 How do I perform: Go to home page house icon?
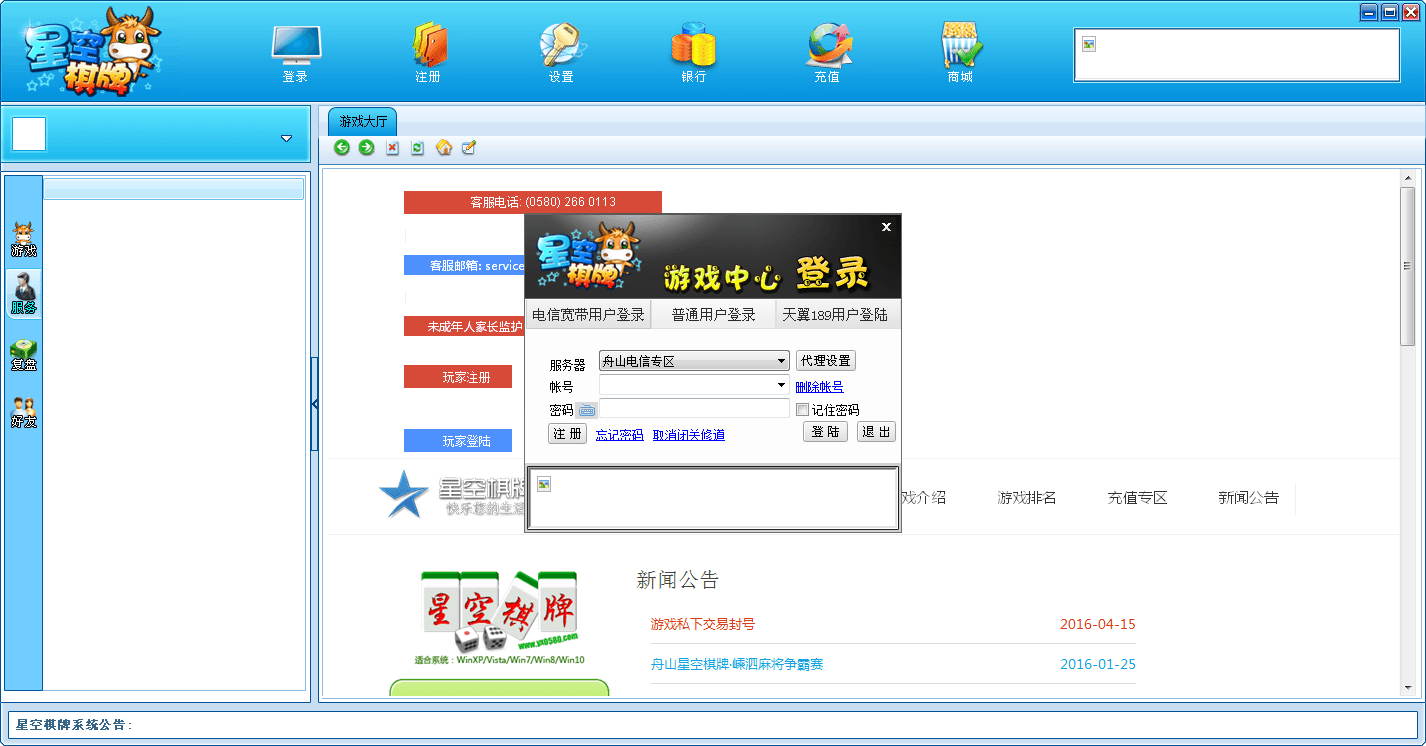pyautogui.click(x=444, y=148)
